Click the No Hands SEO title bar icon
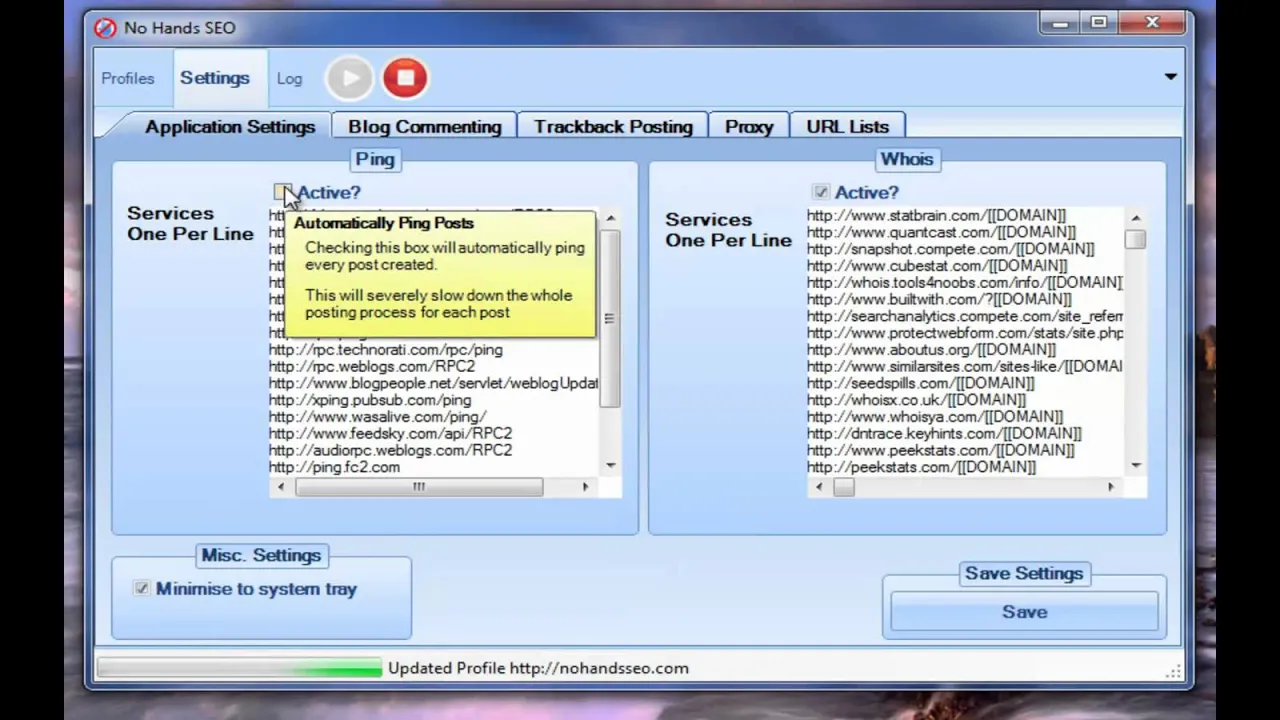This screenshot has height=720, width=1280. click(105, 27)
